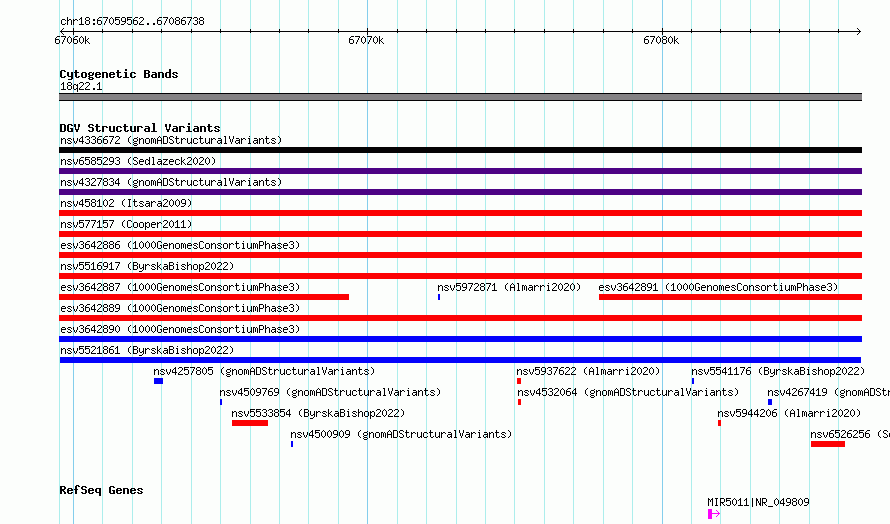Select the nsv4500909 (gnomADStructuralVariants) label

point(401,434)
